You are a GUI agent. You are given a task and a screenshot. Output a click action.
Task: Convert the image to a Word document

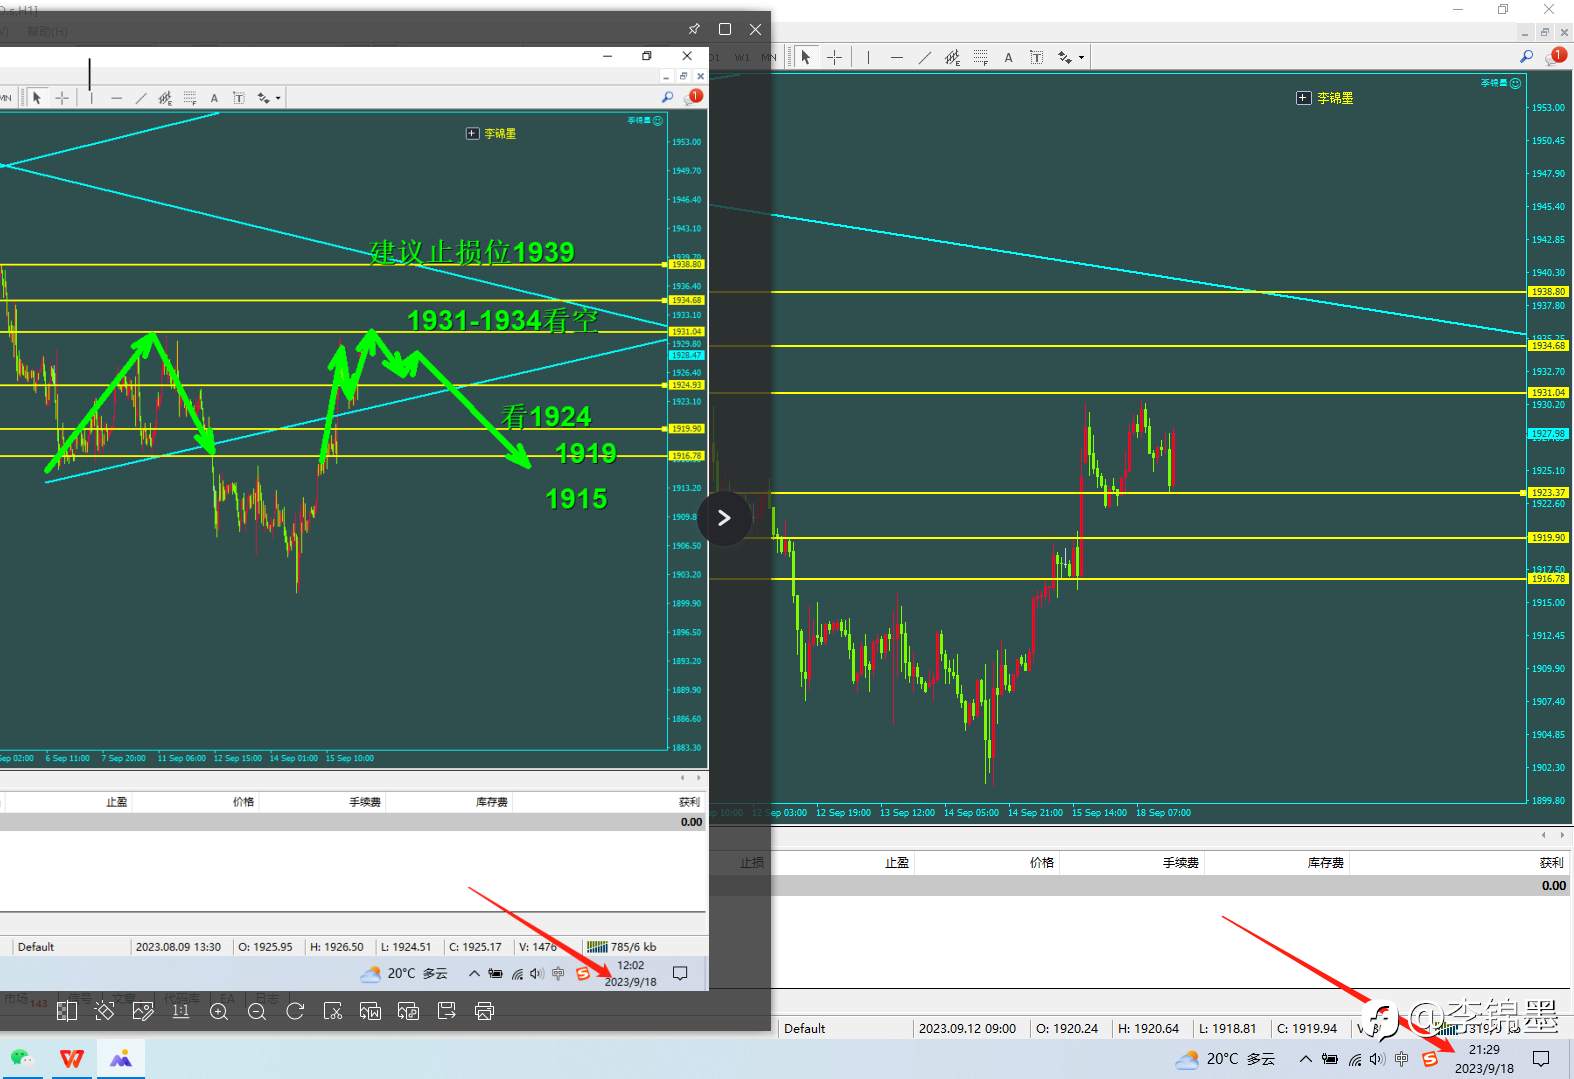click(x=371, y=1011)
